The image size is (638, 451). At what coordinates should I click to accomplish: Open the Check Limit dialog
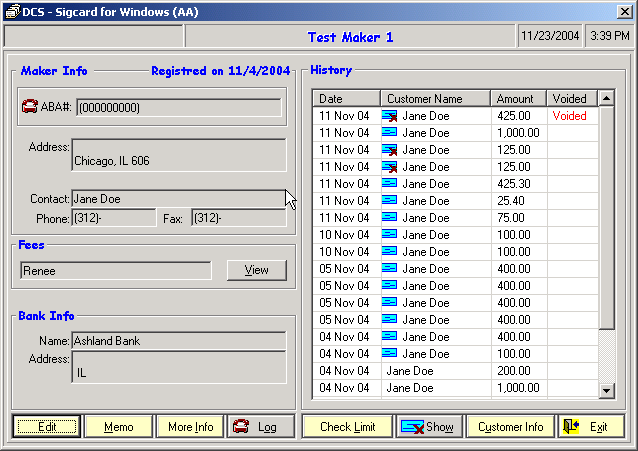pyautogui.click(x=347, y=427)
